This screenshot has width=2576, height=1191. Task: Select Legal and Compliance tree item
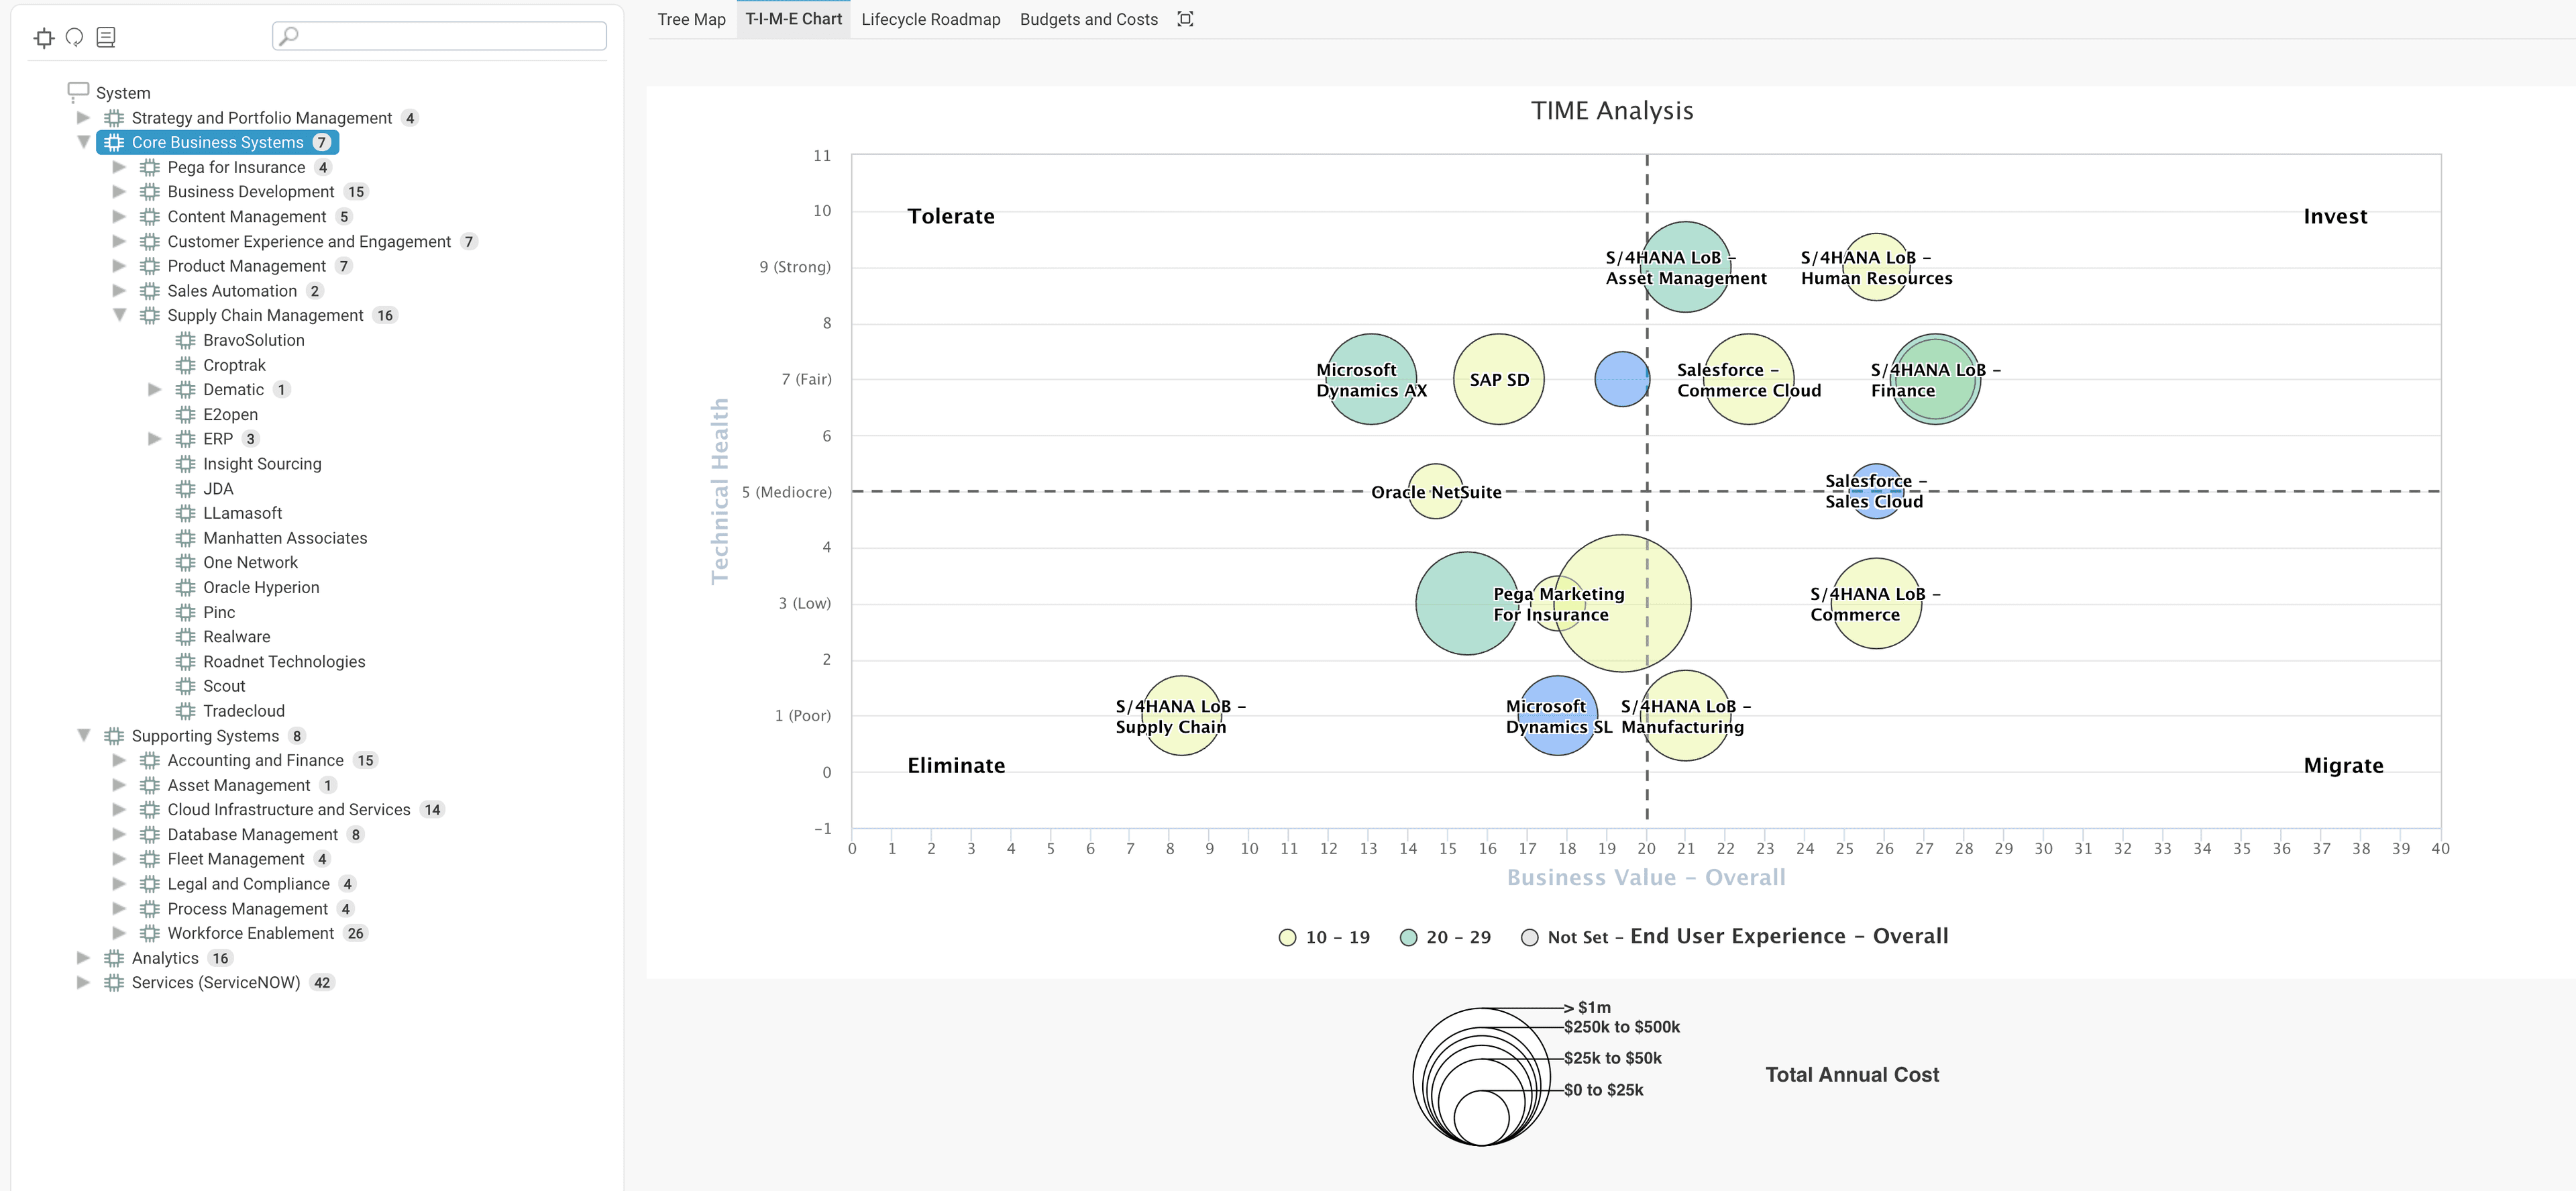[248, 884]
